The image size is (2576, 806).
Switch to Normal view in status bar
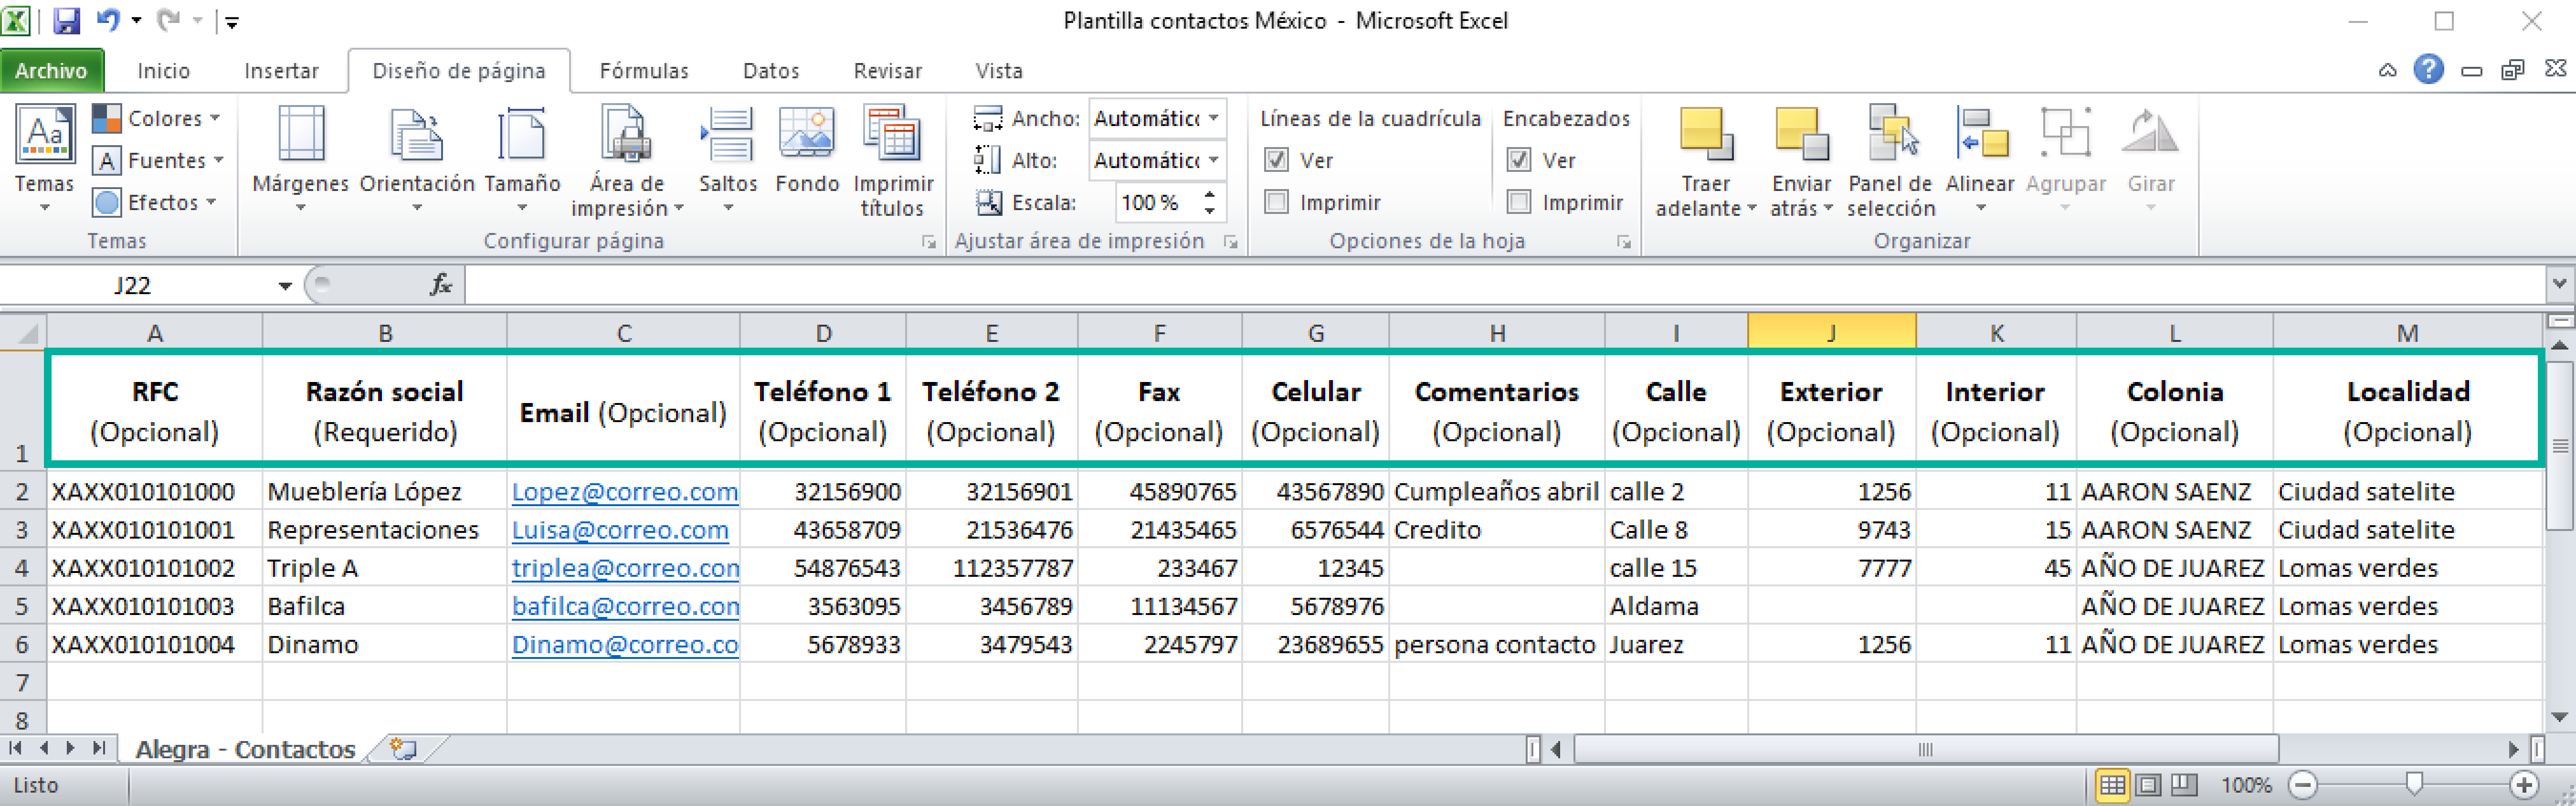coord(2112,785)
